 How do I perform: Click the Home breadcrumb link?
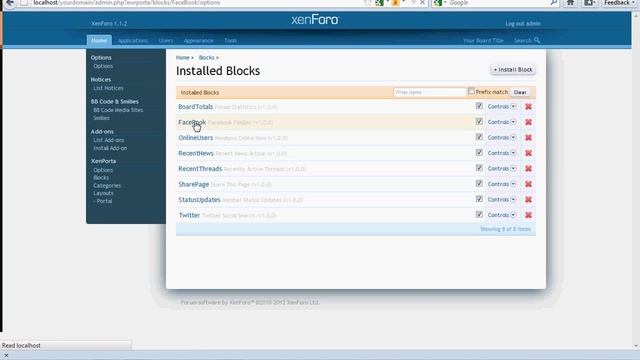coord(182,58)
